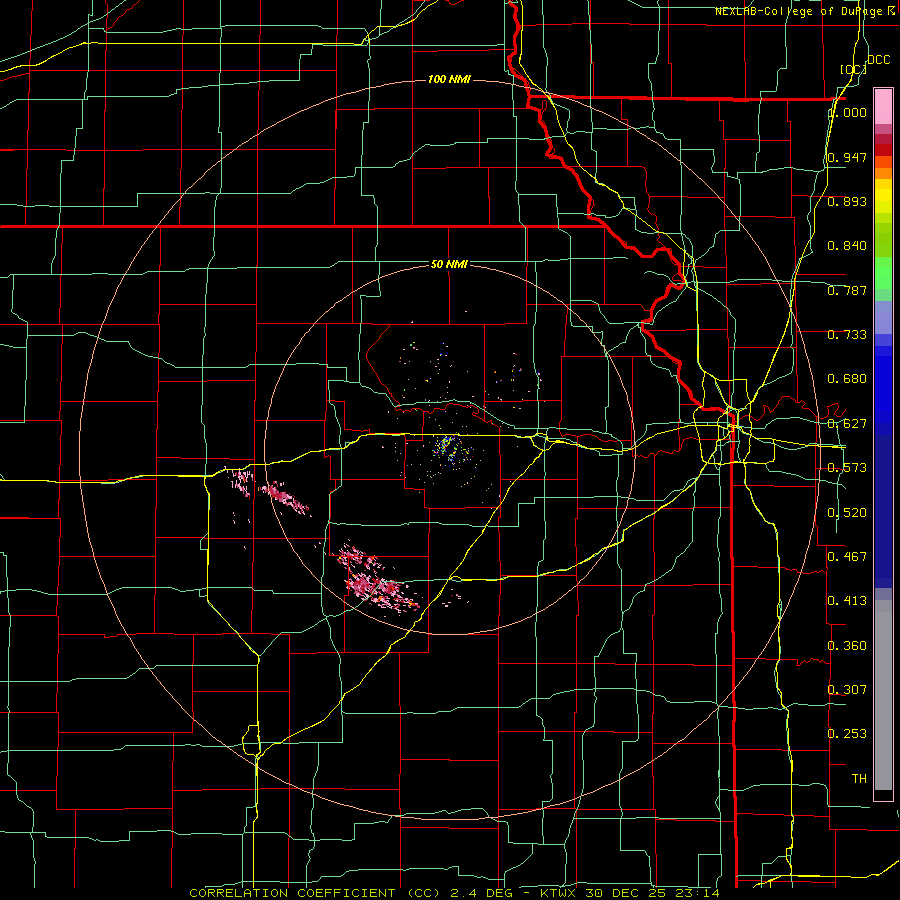Click the 0.360 color scale value
Viewport: 900px width, 900px height.
click(x=847, y=645)
